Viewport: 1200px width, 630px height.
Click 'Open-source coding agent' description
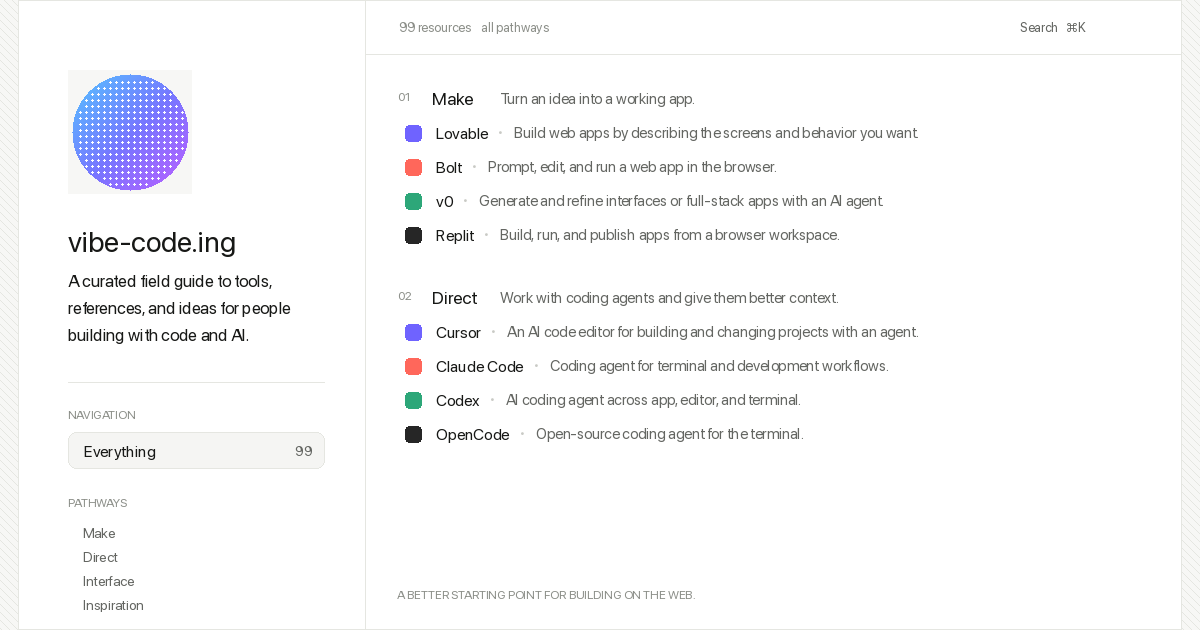coord(669,434)
